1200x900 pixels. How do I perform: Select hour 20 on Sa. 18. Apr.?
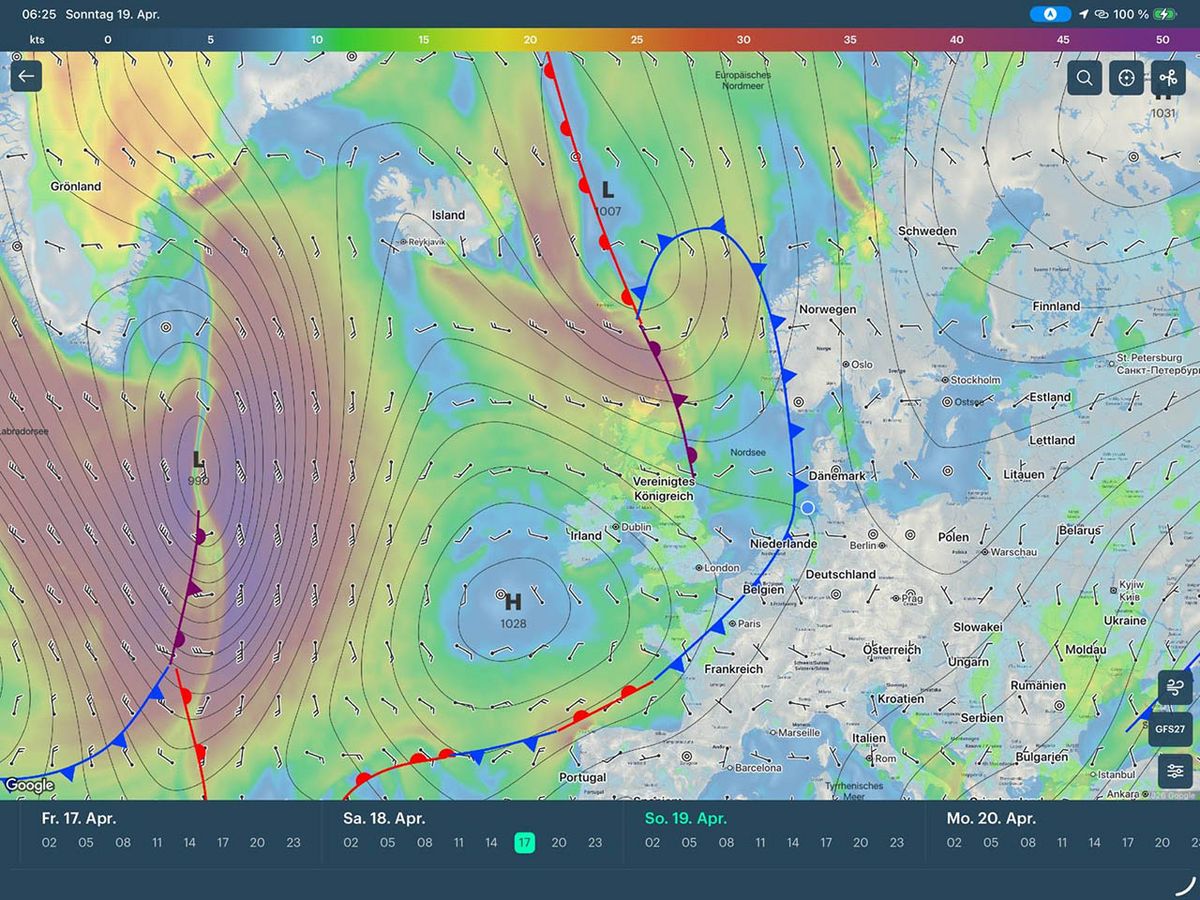559,843
